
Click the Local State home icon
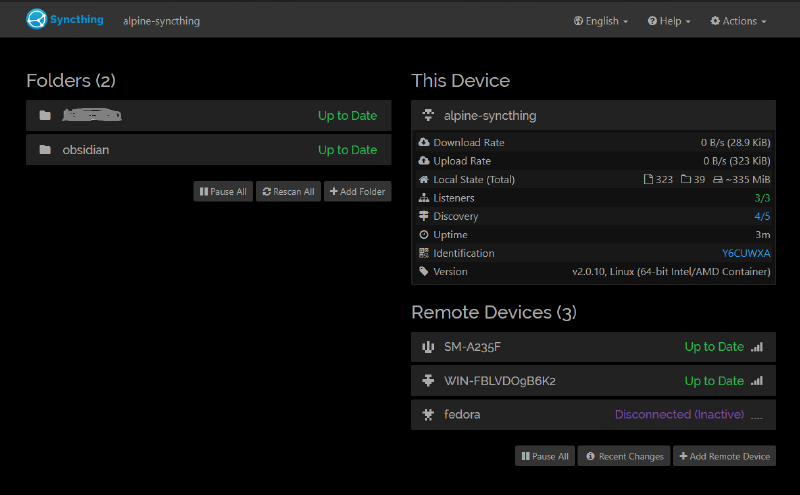pos(424,179)
